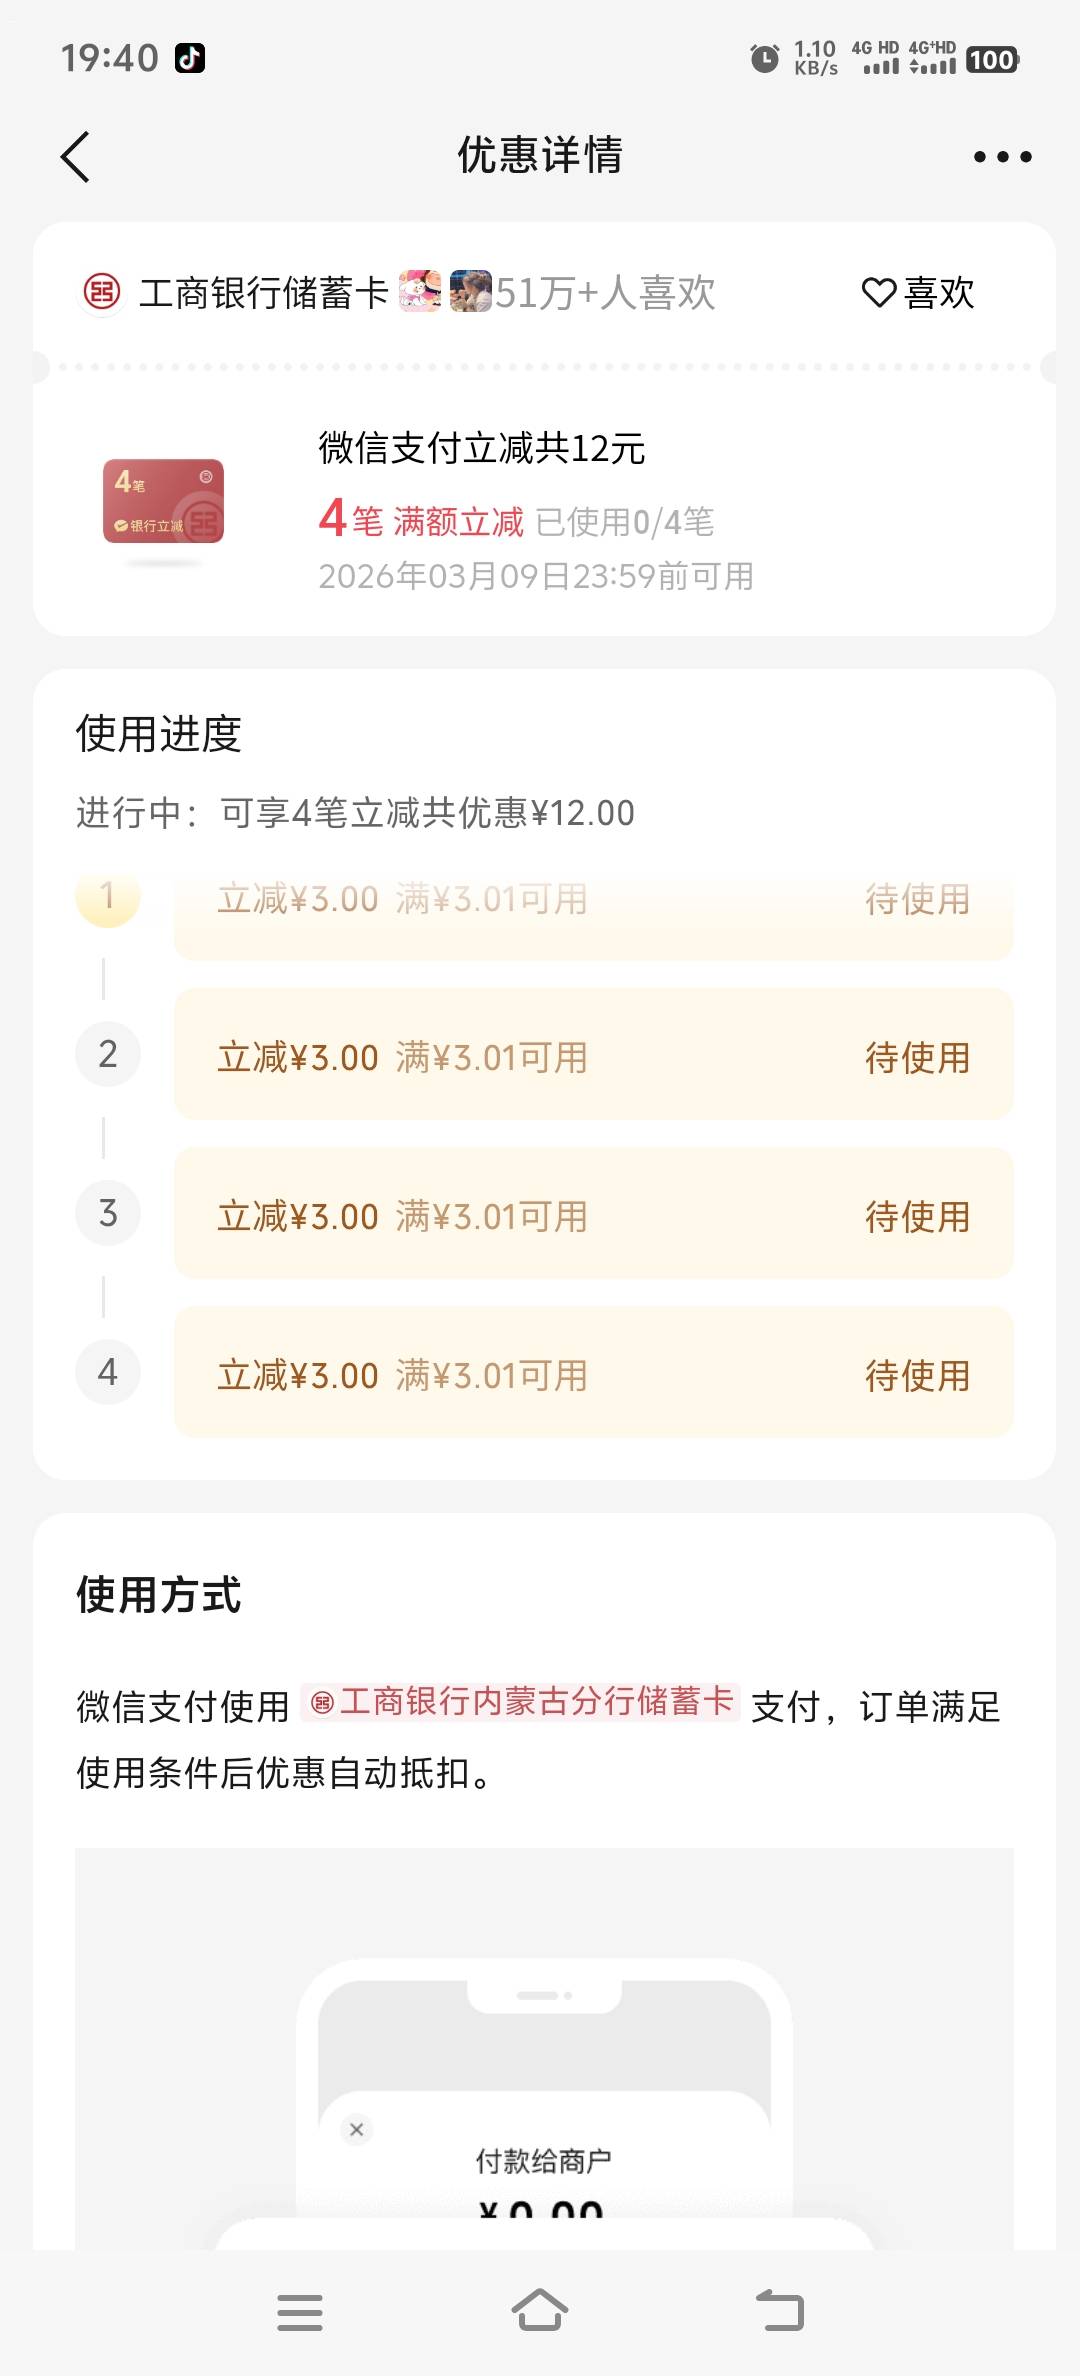Open the three-dot more options menu
Screen dimensions: 1080x2376
1002,157
